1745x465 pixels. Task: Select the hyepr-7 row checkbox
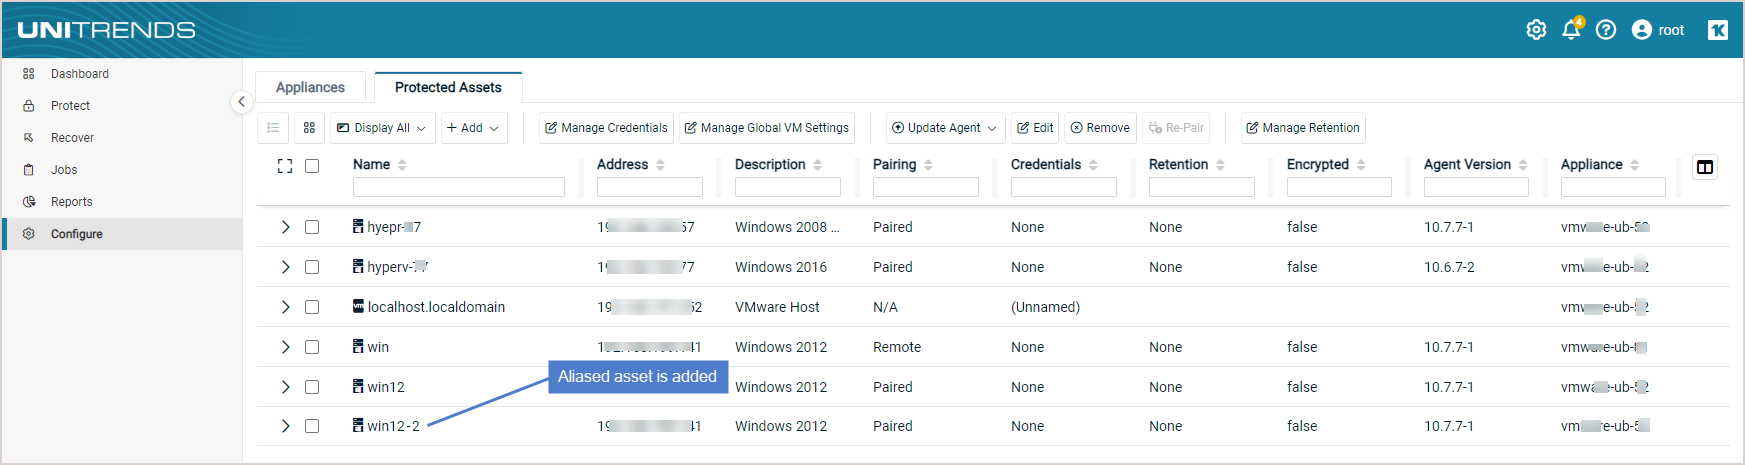312,227
